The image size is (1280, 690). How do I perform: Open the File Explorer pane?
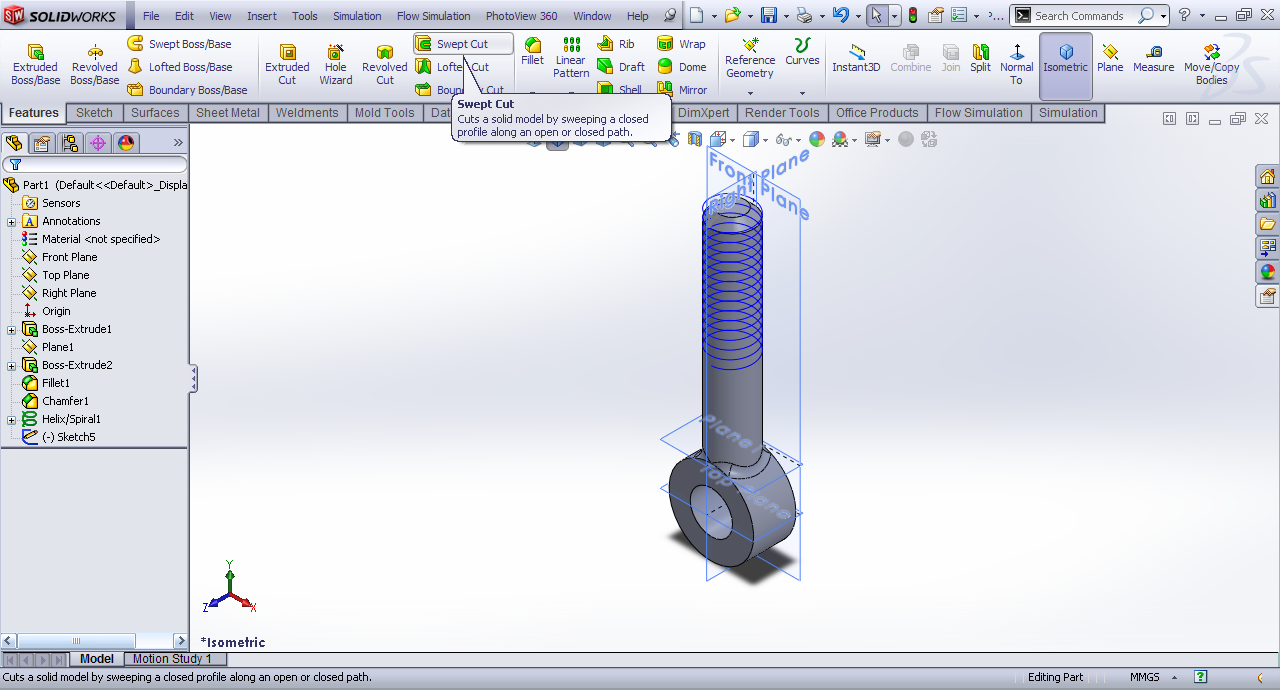(1268, 224)
